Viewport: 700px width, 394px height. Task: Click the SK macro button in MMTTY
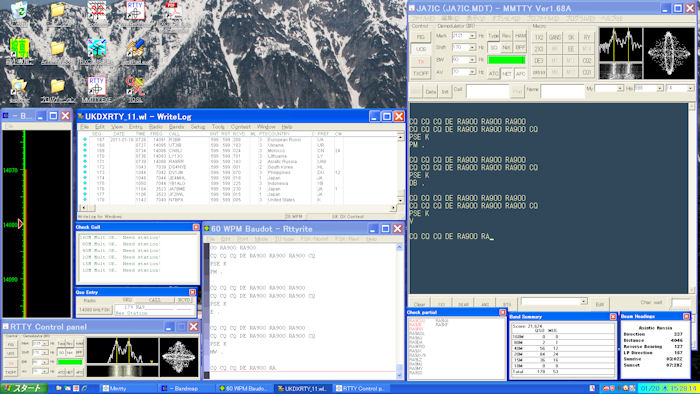[x=571, y=37]
